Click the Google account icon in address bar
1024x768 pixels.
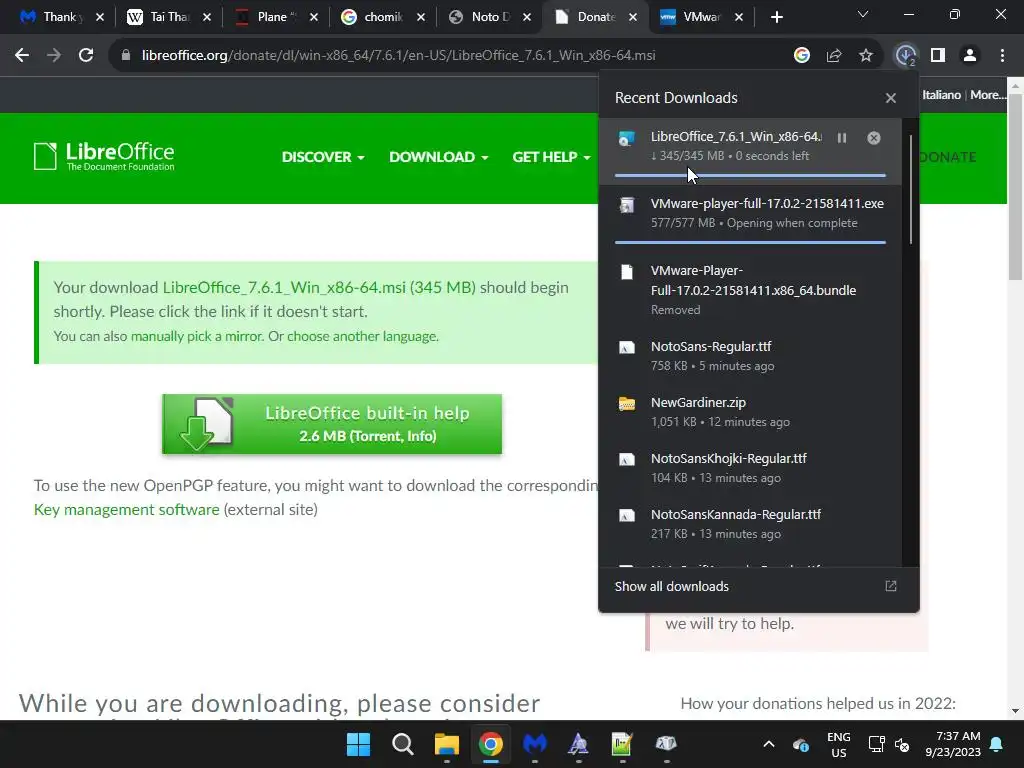802,56
